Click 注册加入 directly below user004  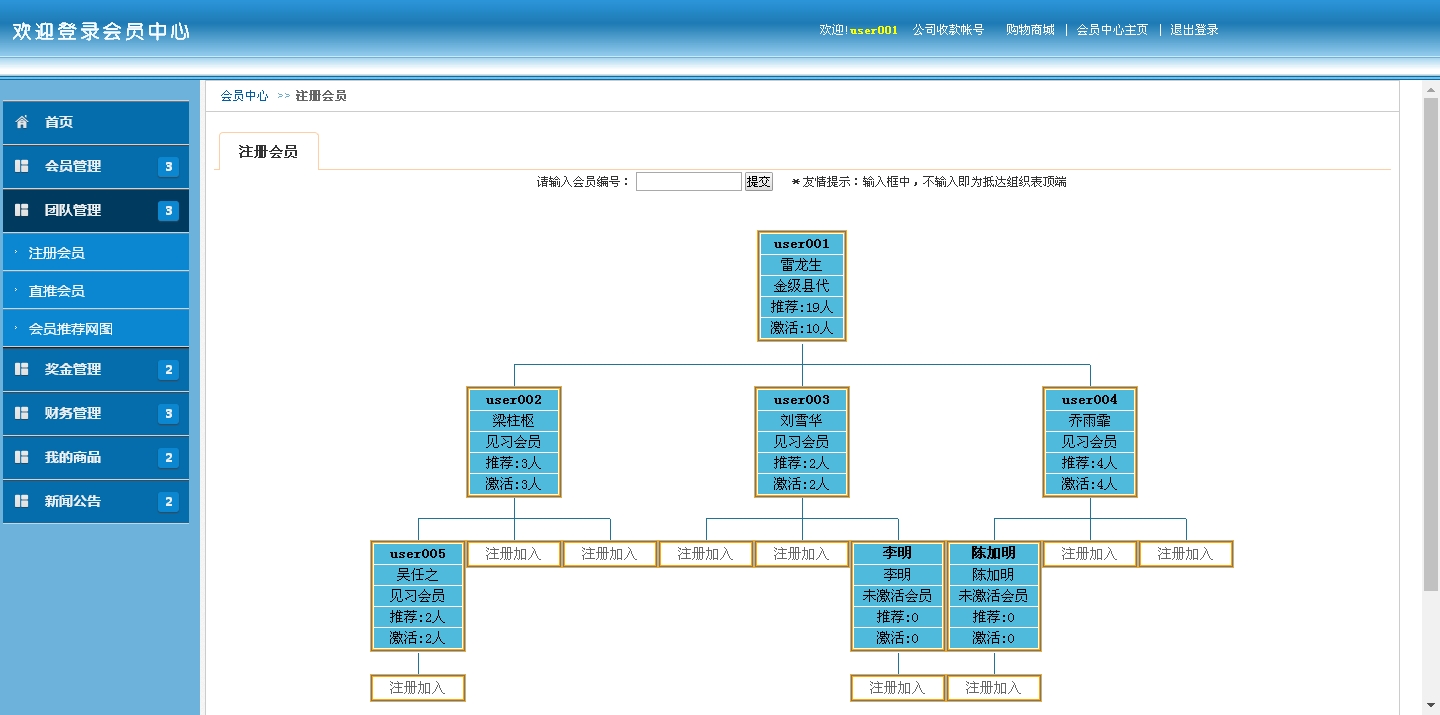click(1090, 554)
